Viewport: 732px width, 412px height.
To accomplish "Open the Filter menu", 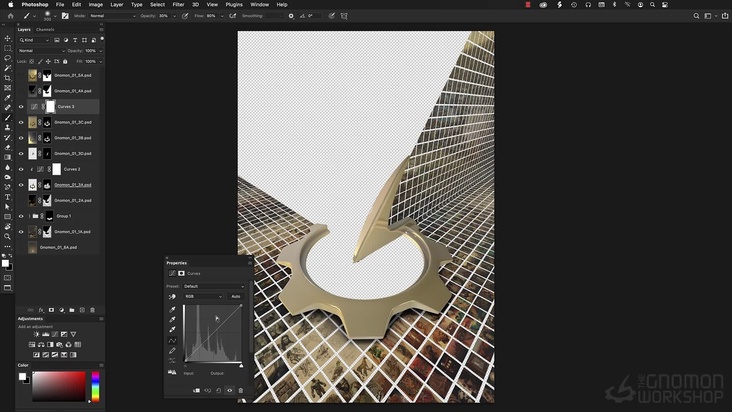I will point(178,4).
